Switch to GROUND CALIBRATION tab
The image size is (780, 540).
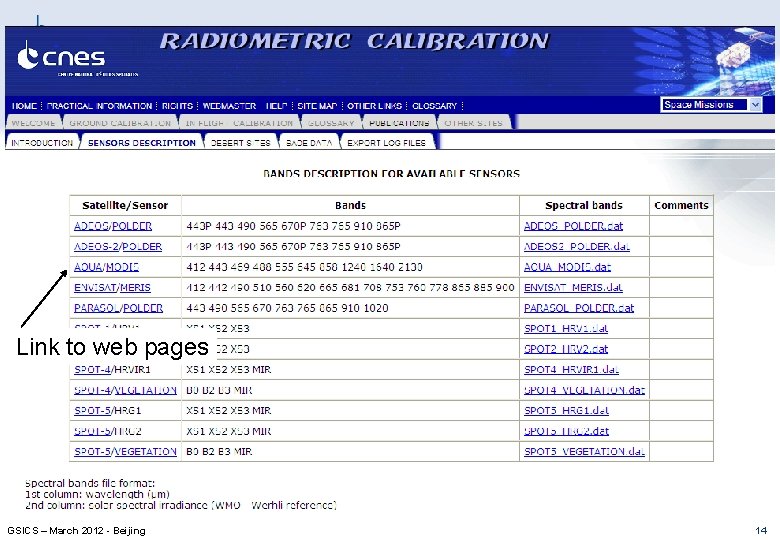tap(120, 123)
